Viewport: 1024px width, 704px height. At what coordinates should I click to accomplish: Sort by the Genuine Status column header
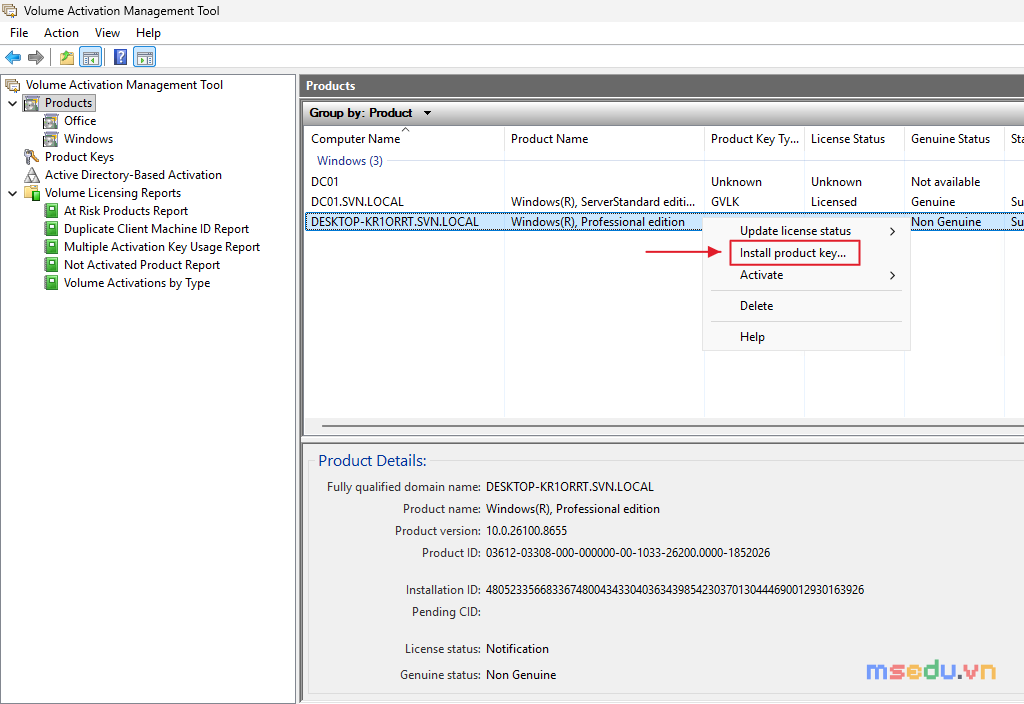coord(954,139)
